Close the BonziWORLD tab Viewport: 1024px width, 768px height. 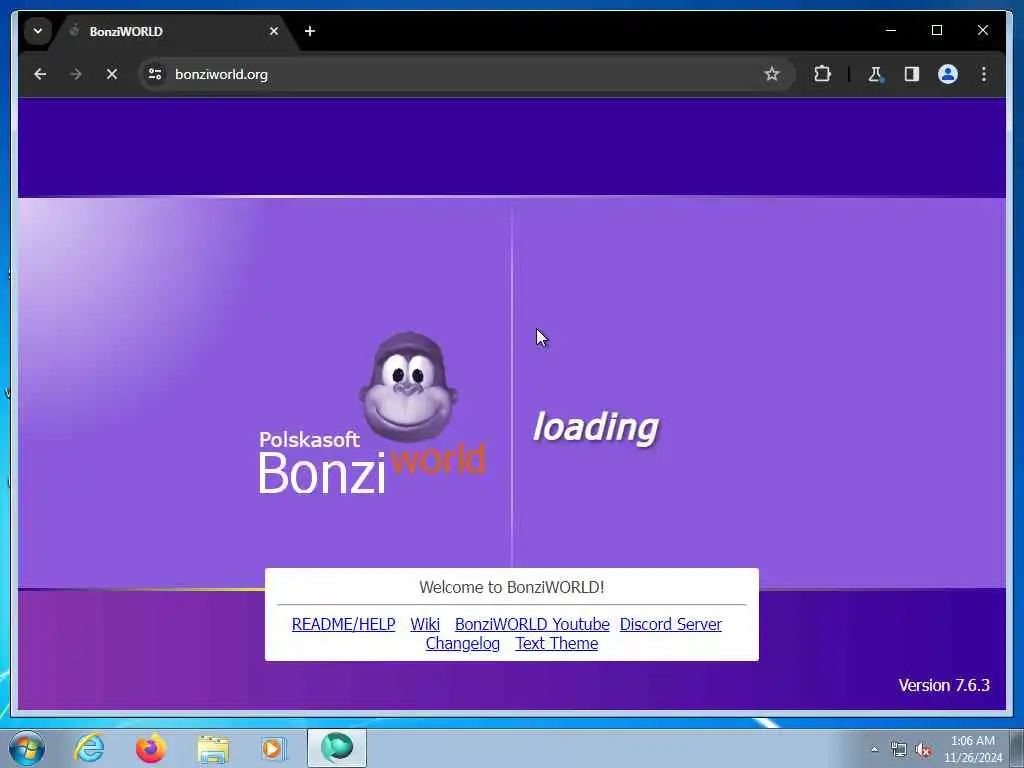274,31
